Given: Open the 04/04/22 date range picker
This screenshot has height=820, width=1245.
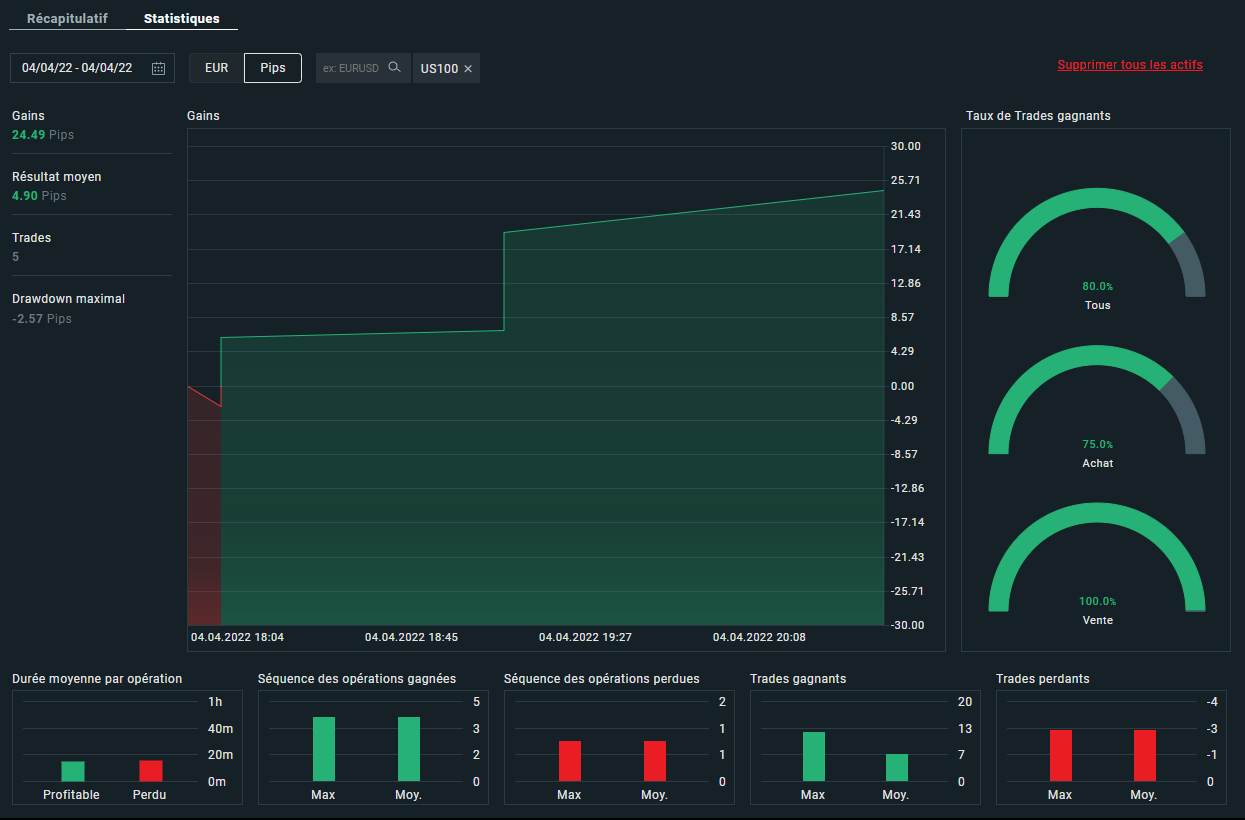Looking at the screenshot, I should pos(78,68).
